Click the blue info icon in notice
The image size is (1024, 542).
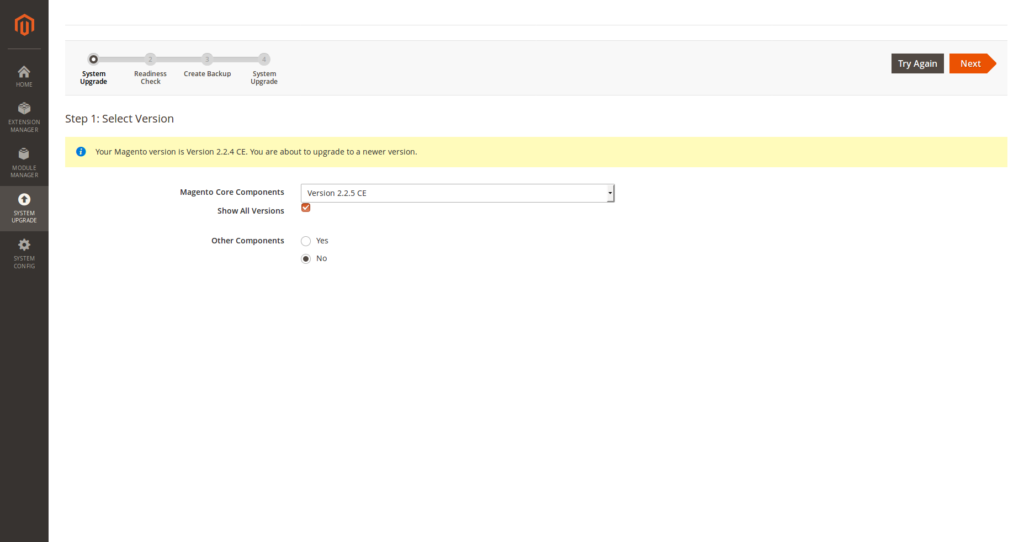[81, 151]
